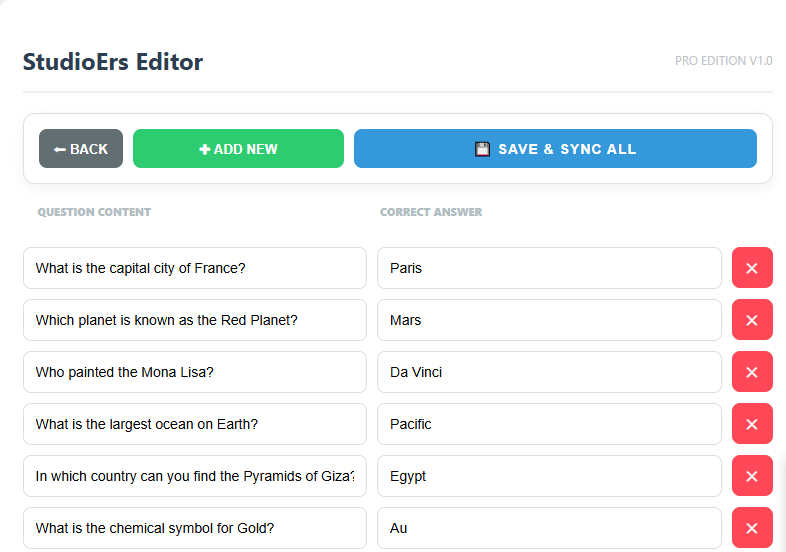Remove the chemical symbol for Gold row
786x552 pixels.
point(752,528)
